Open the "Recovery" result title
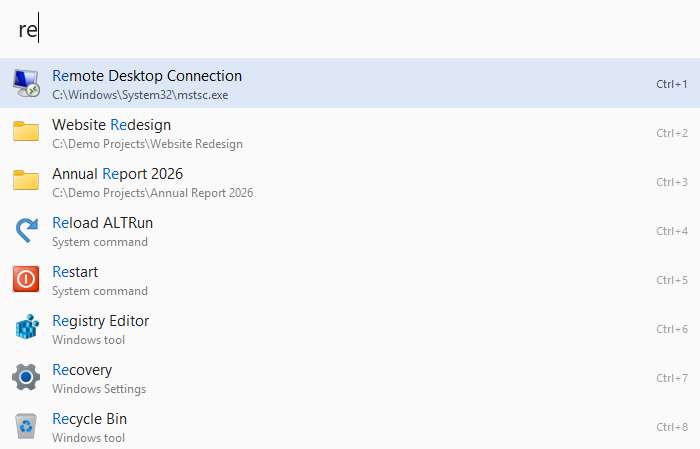 pos(82,370)
